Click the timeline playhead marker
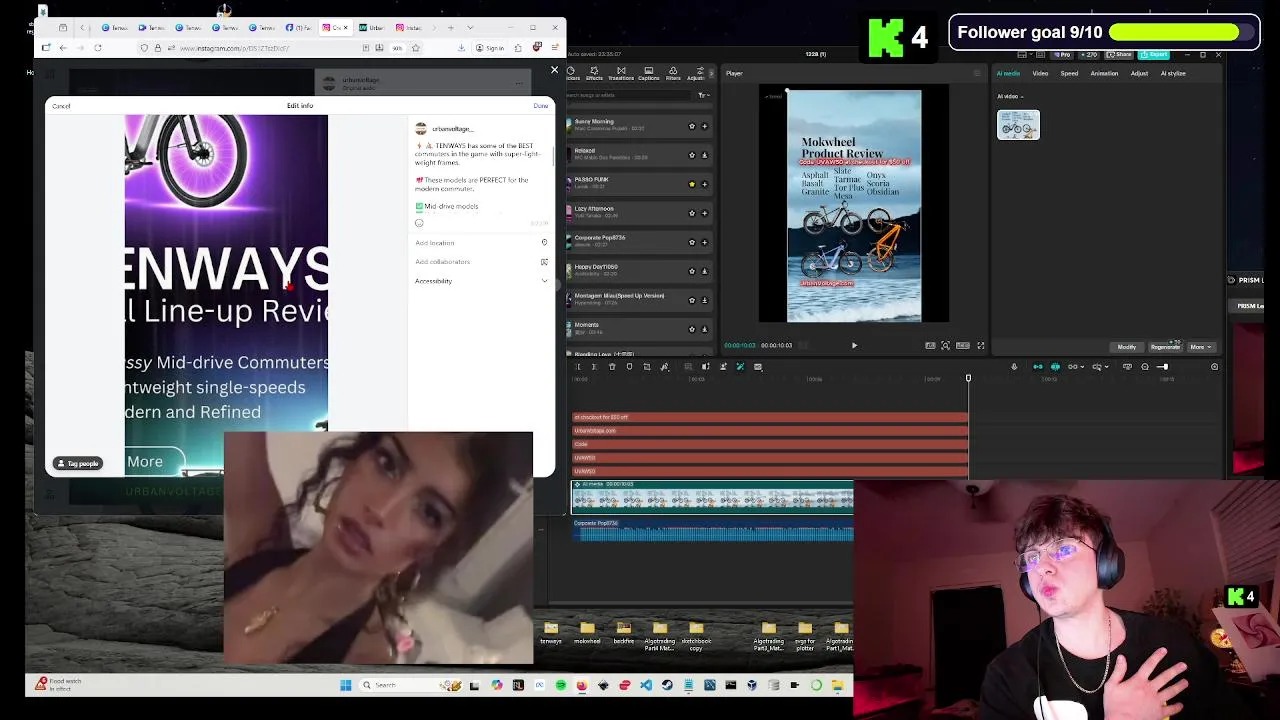 (968, 378)
